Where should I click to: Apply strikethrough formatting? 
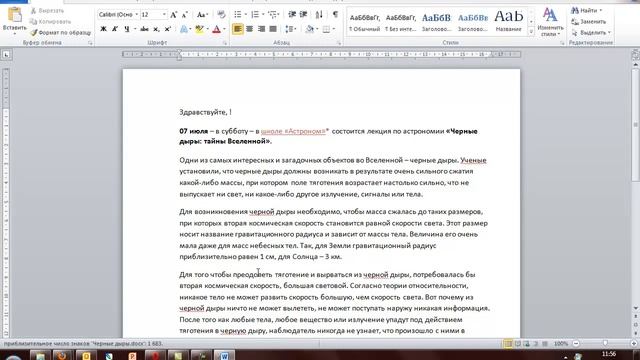pos(144,29)
